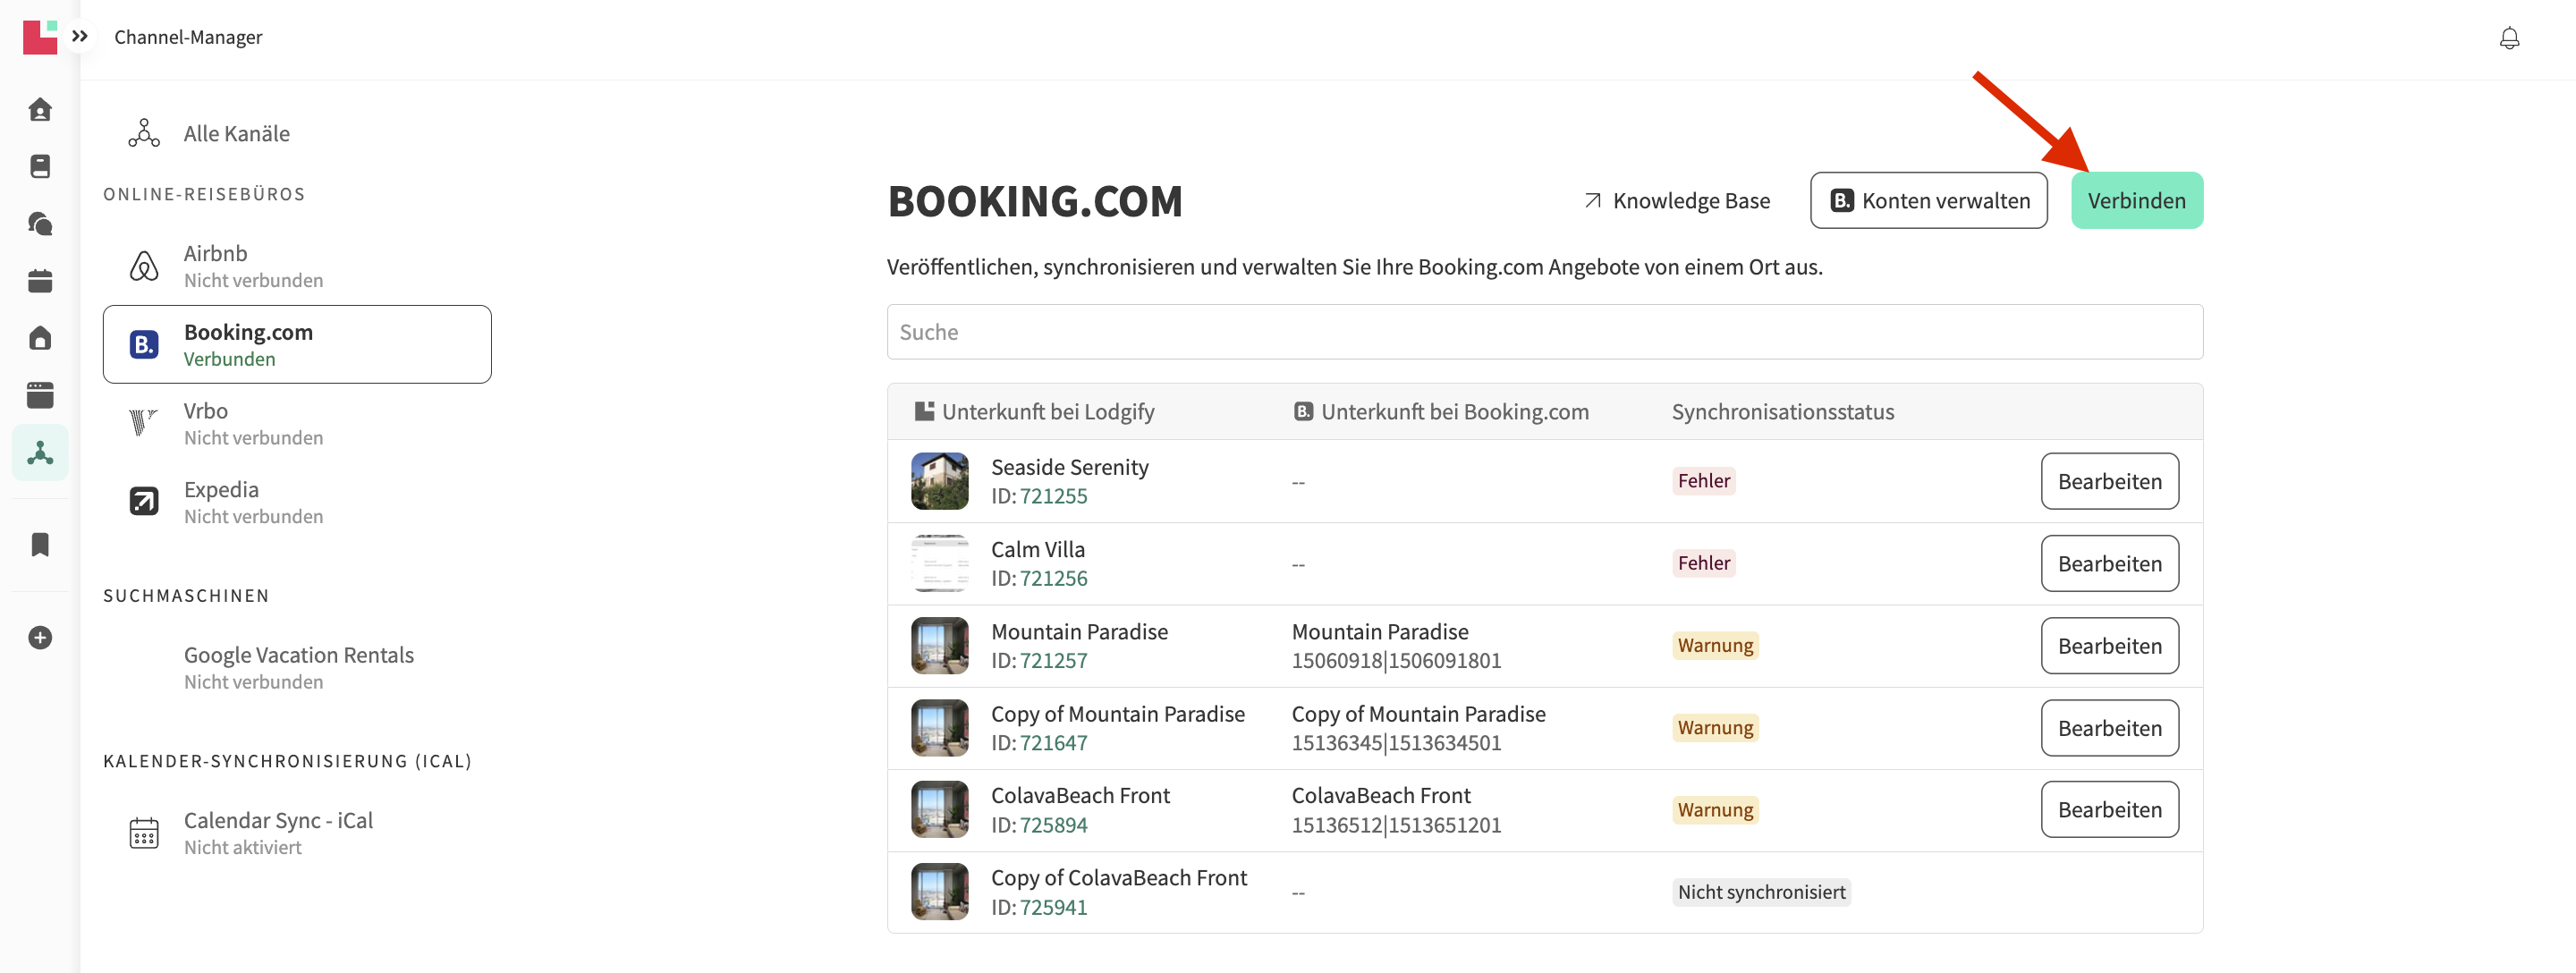Image resolution: width=2576 pixels, height=973 pixels.
Task: Open the Knowledge Base link
Action: 1676,200
